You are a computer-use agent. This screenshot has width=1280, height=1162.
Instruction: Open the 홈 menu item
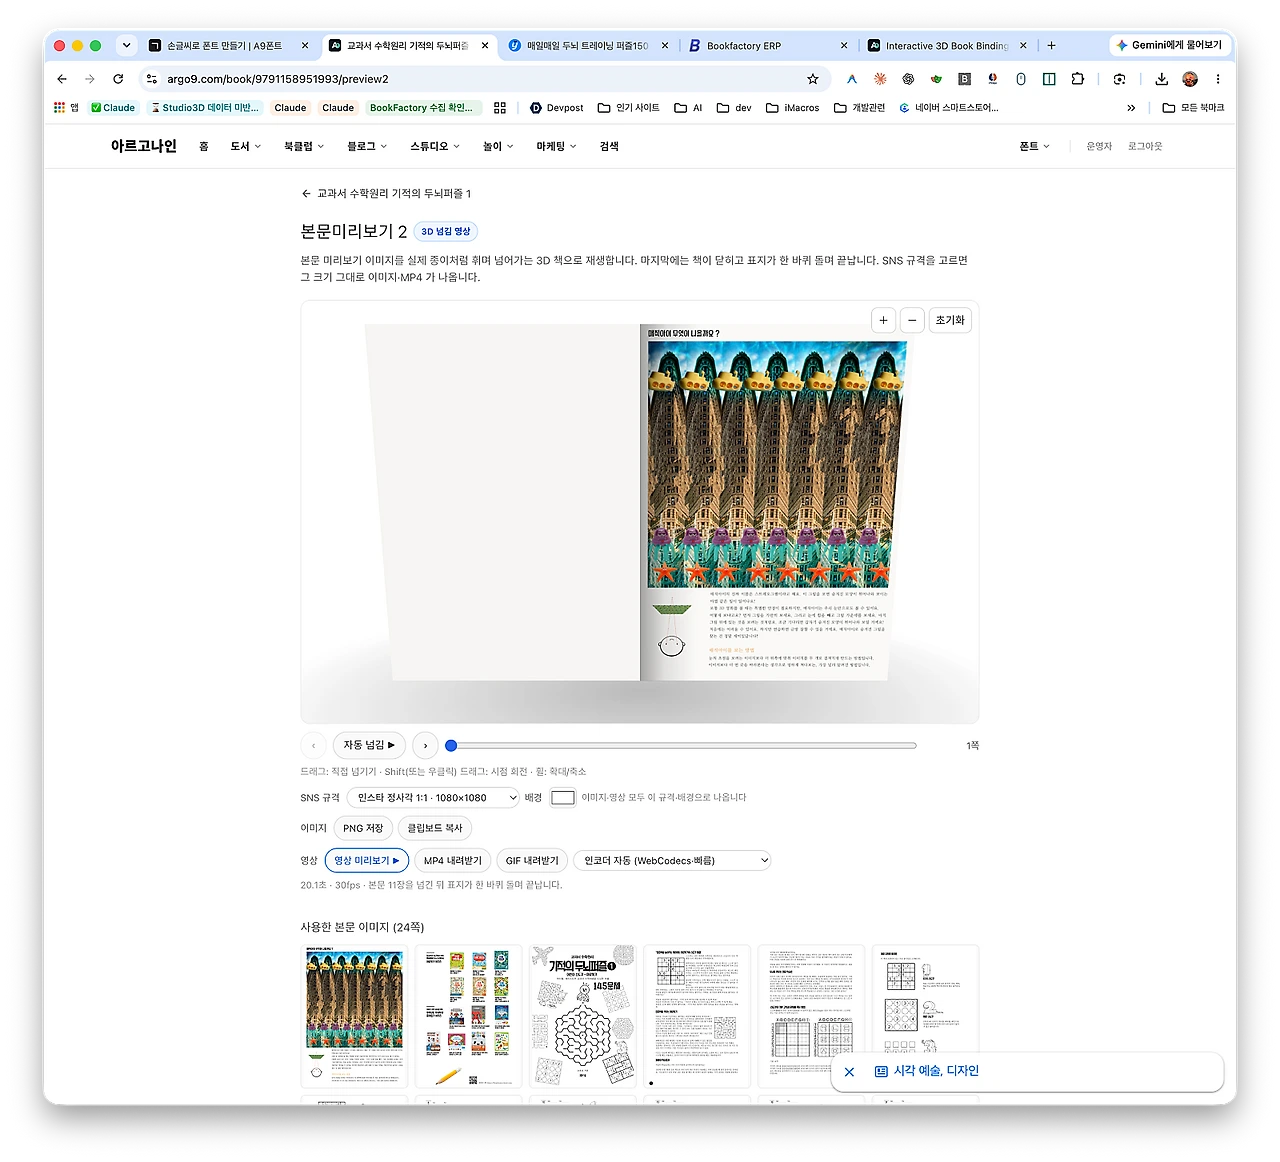pos(204,146)
